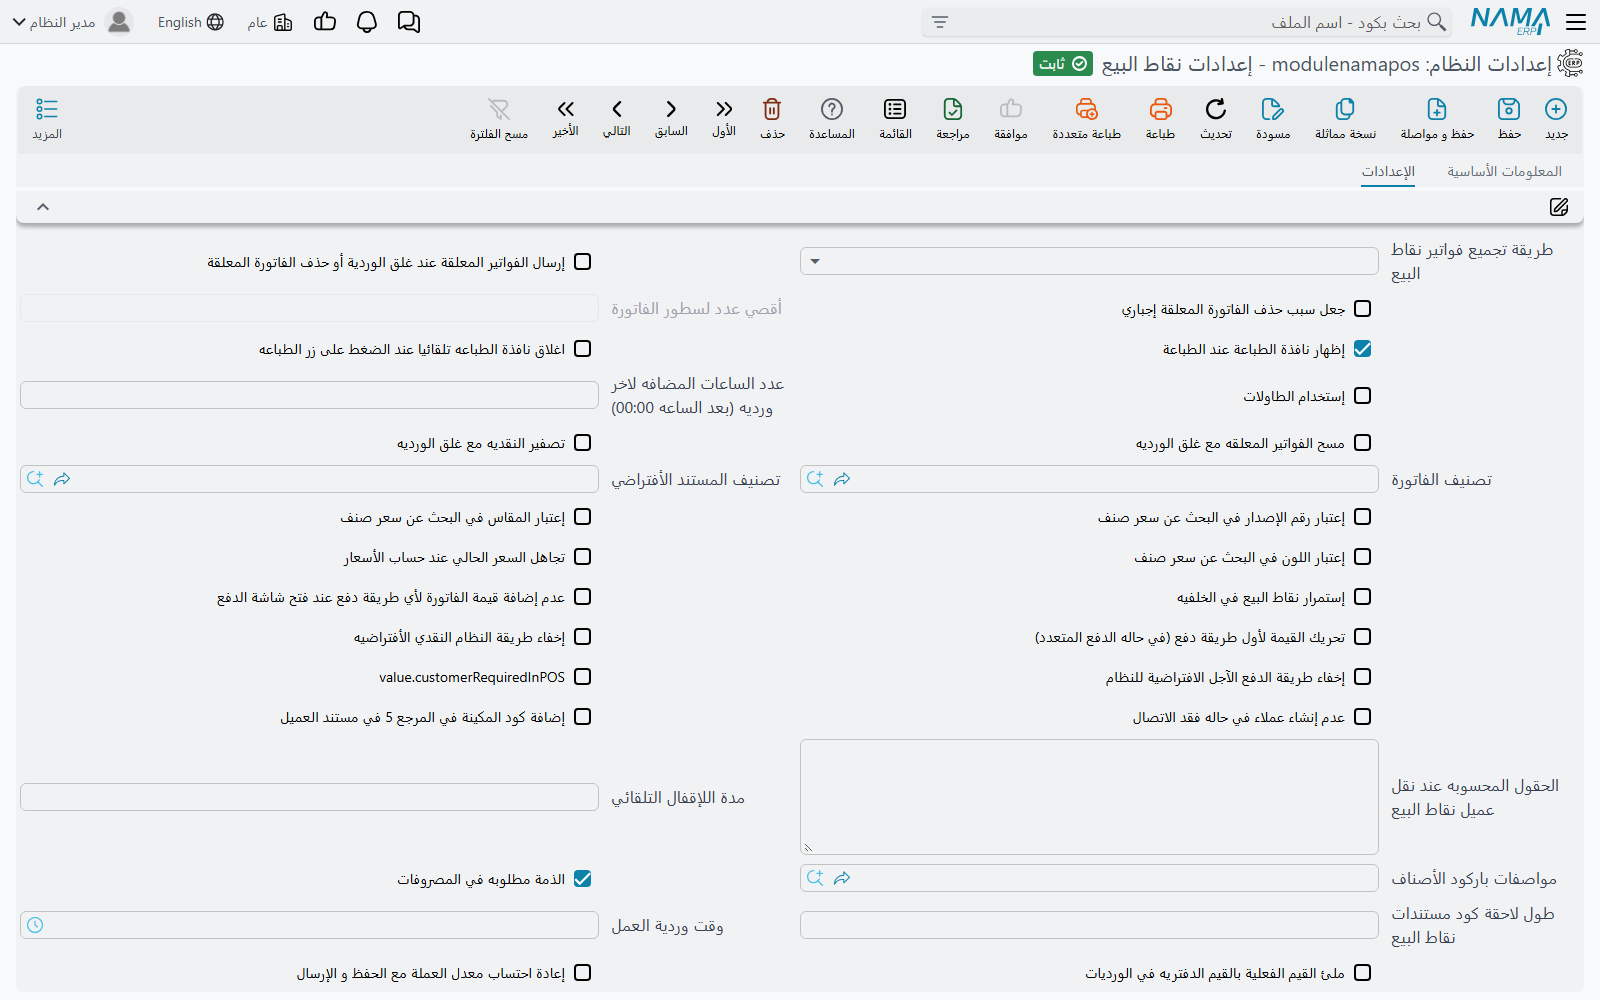Click the ثابت status badge

point(1063,64)
